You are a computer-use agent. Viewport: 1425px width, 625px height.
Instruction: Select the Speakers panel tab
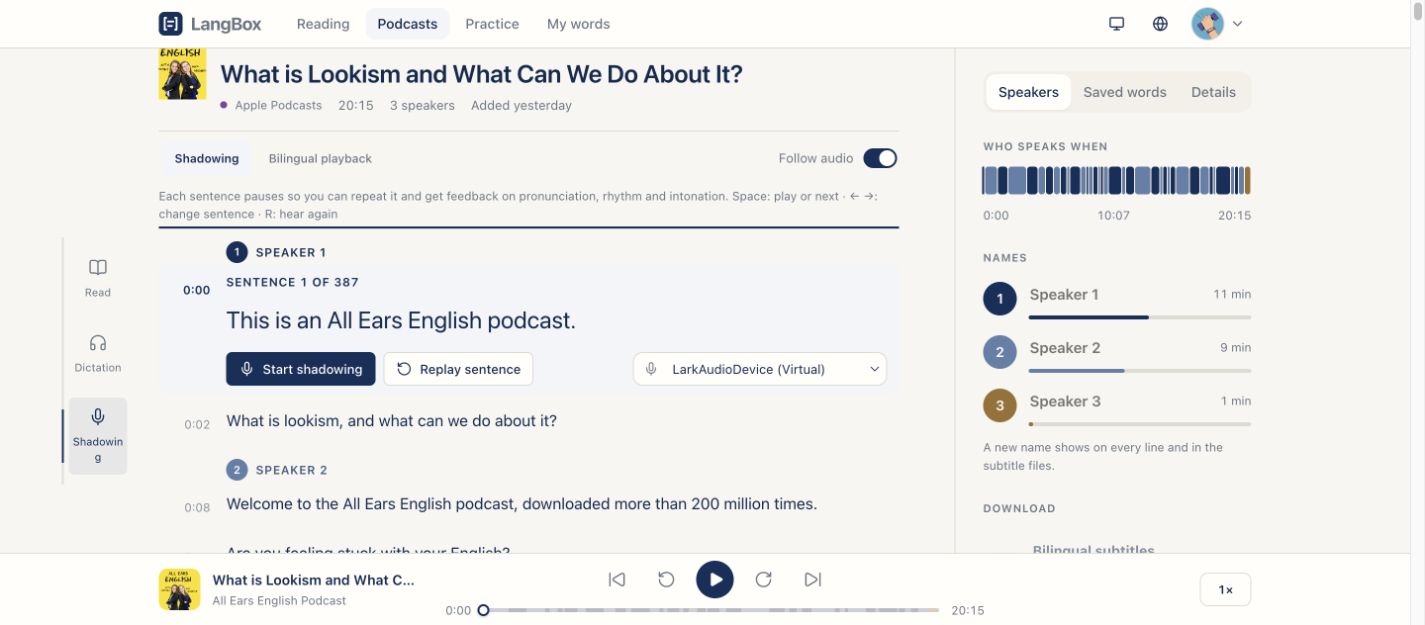[x=1028, y=92]
